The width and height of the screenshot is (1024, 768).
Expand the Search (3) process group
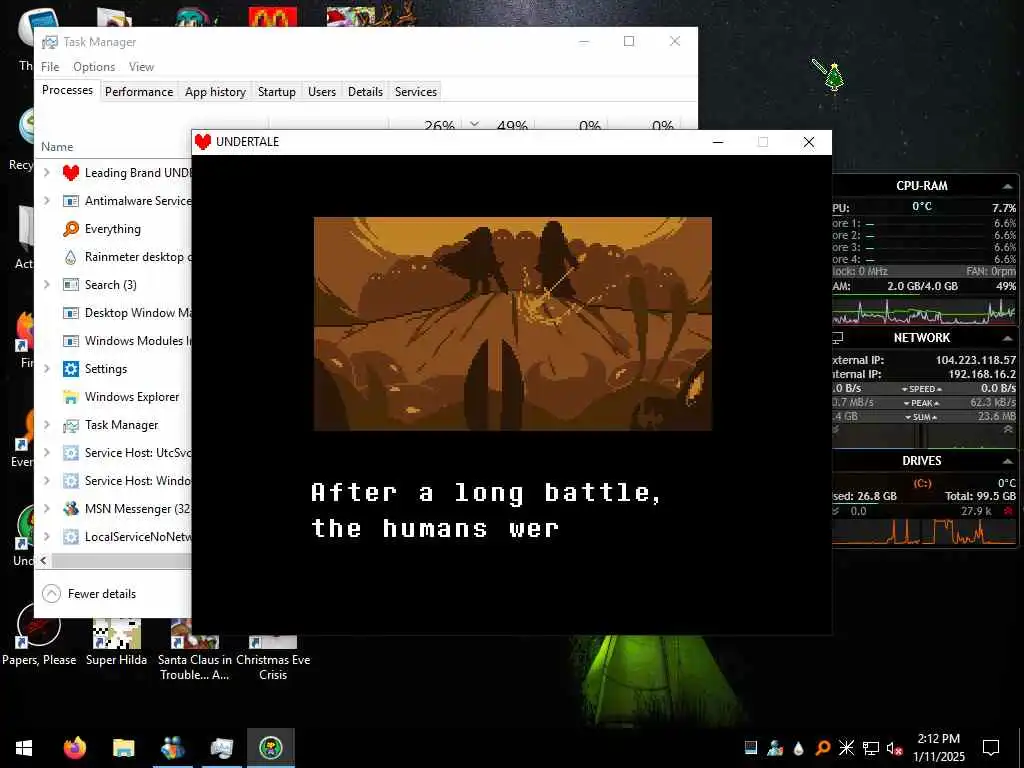coord(47,284)
